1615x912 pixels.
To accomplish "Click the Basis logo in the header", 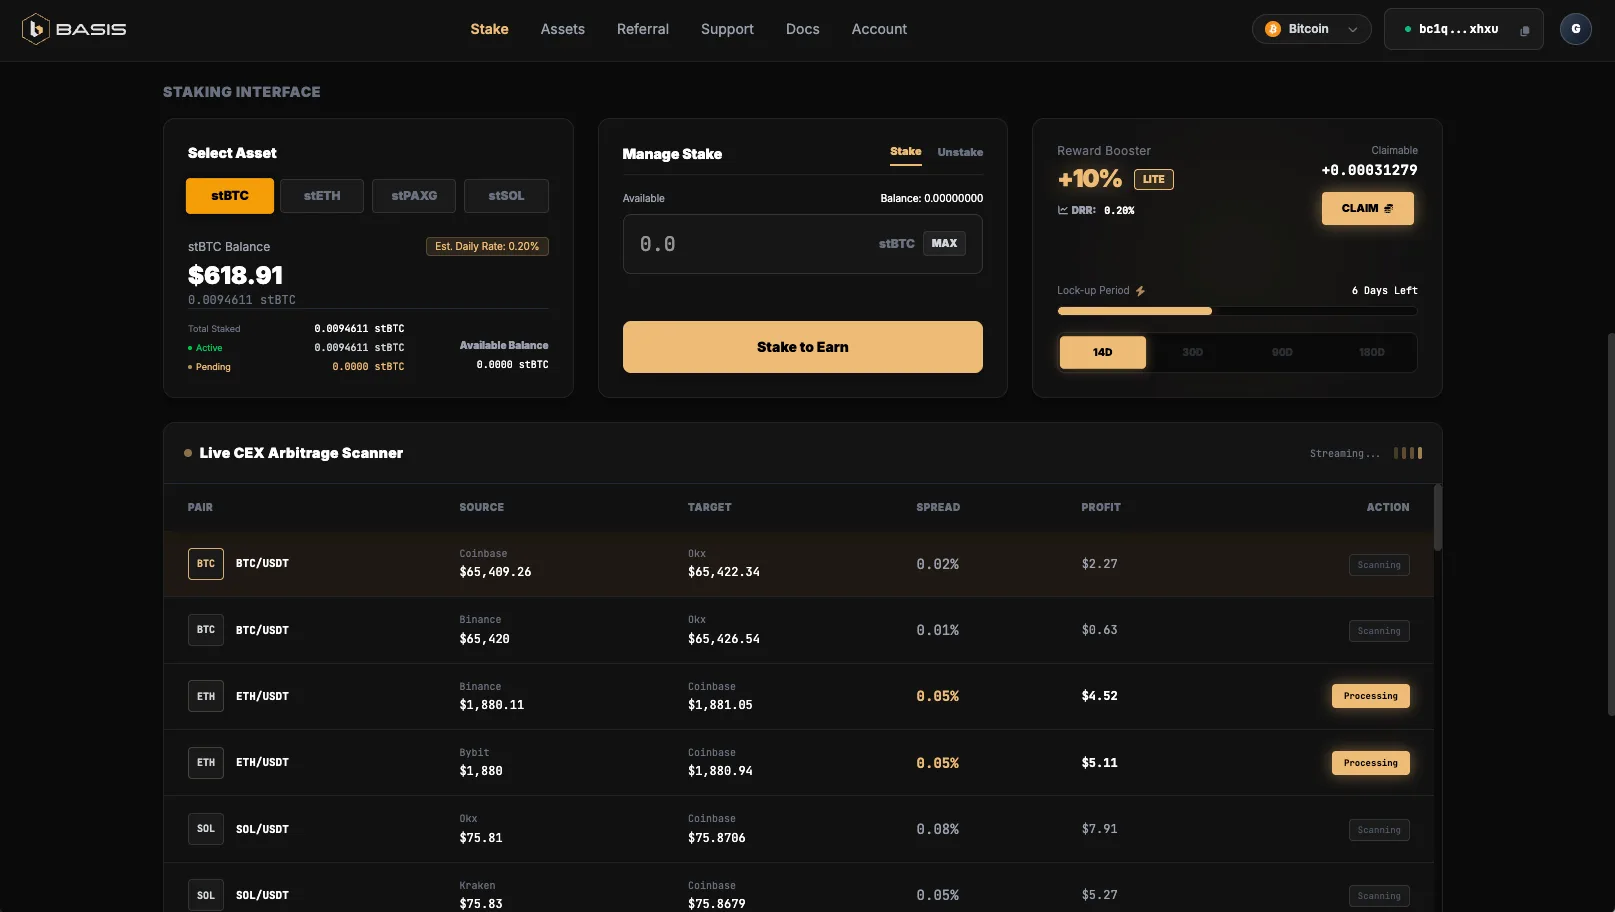I will (75, 29).
